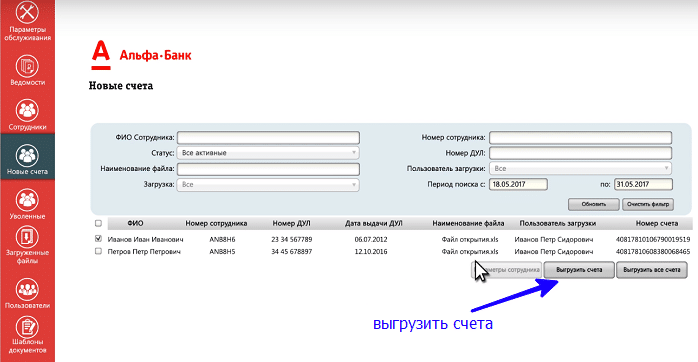698x362 pixels.
Task: Click Файл открытия.xls in Петров row
Action: point(470,252)
